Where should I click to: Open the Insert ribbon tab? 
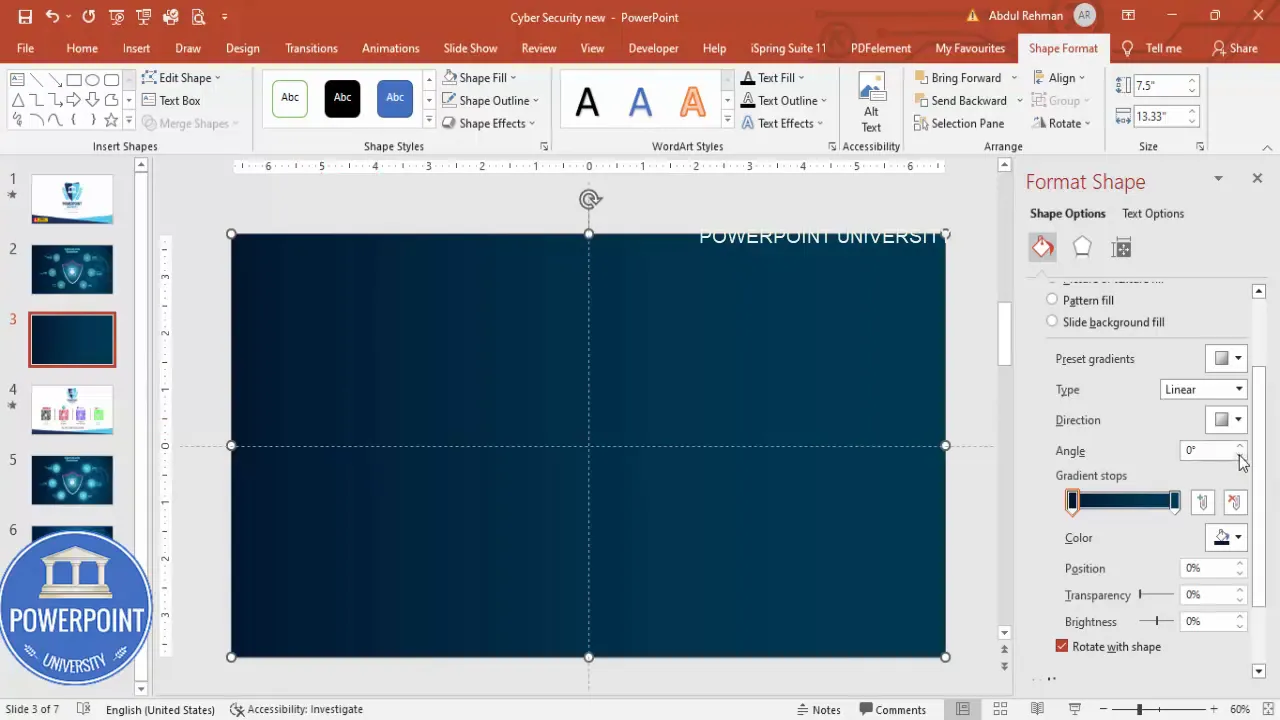136,48
